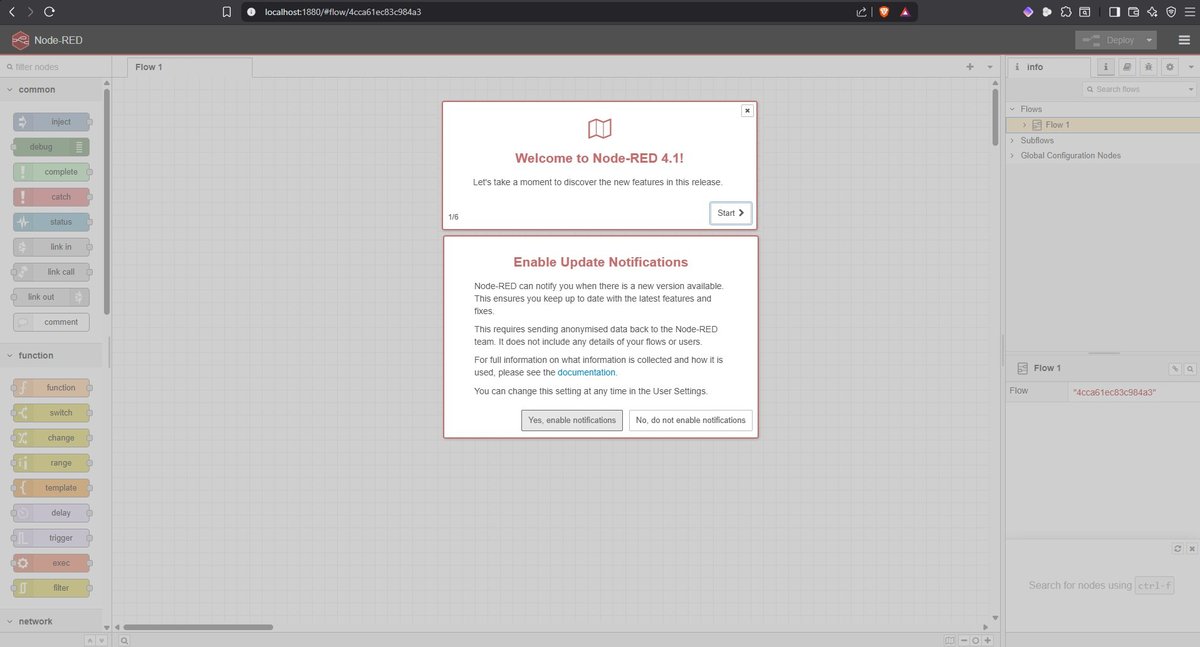The image size is (1200, 647).
Task: Select the exec node in palette
Action: coord(51,563)
